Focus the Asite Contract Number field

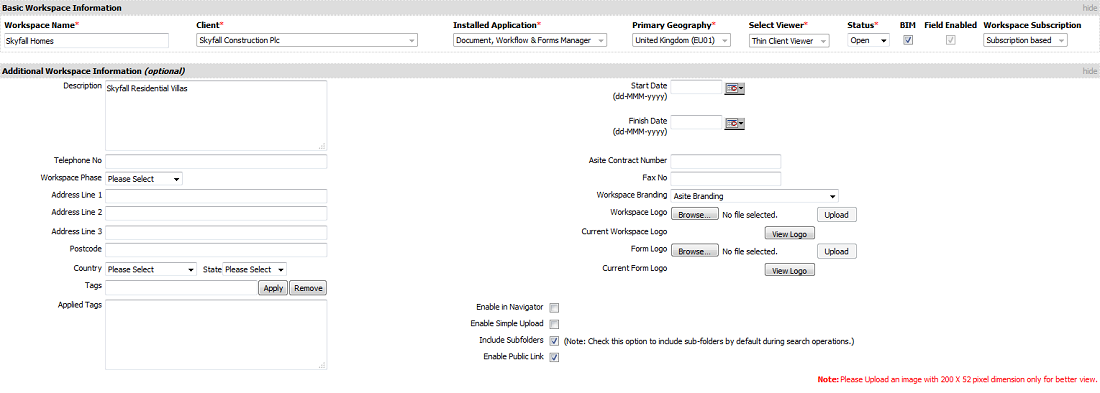[x=725, y=161]
